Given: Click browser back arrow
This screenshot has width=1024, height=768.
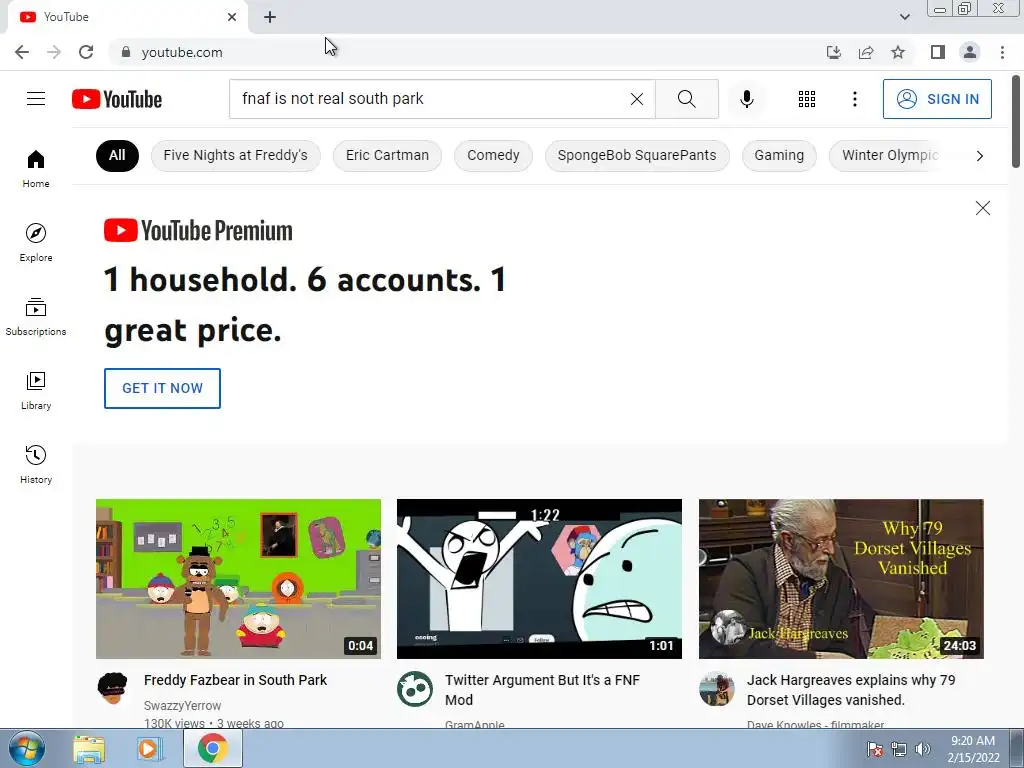Looking at the screenshot, I should 22,52.
